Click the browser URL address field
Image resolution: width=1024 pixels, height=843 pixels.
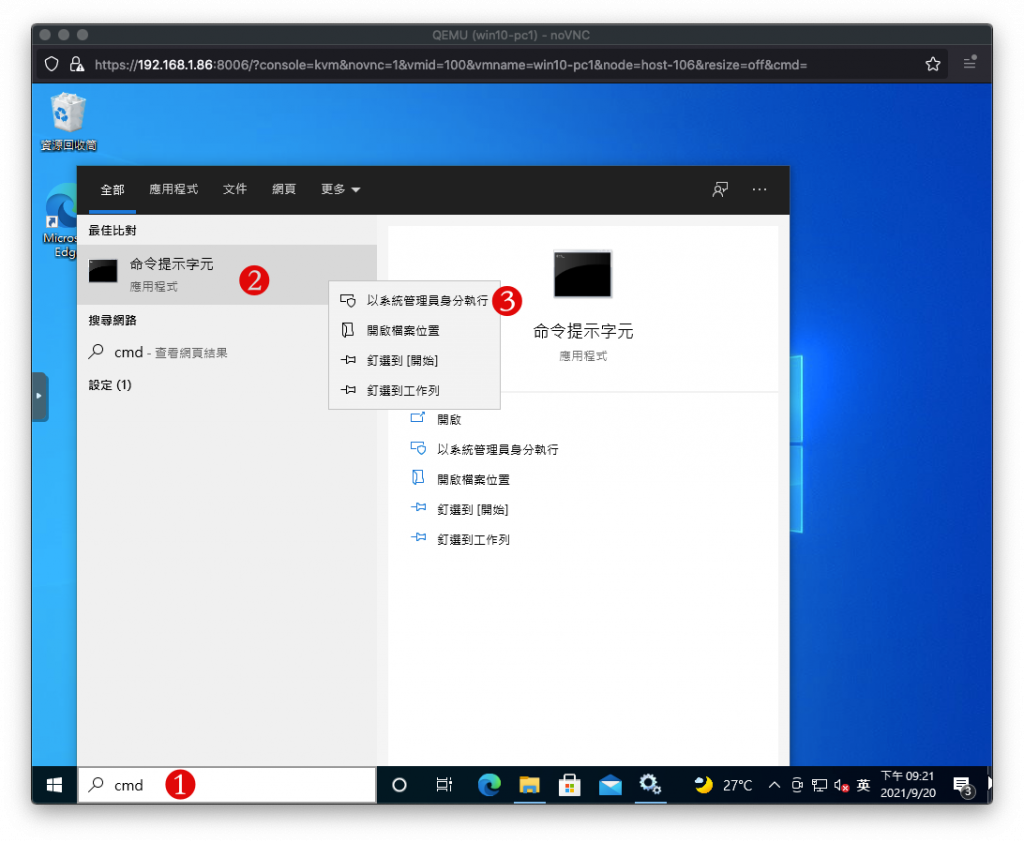pos(451,65)
